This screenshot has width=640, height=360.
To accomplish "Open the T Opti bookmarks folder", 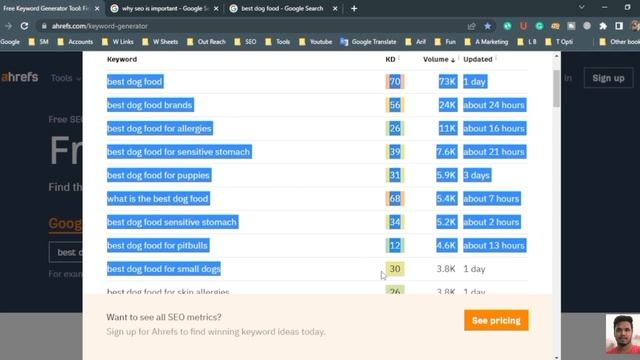I will click(559, 42).
